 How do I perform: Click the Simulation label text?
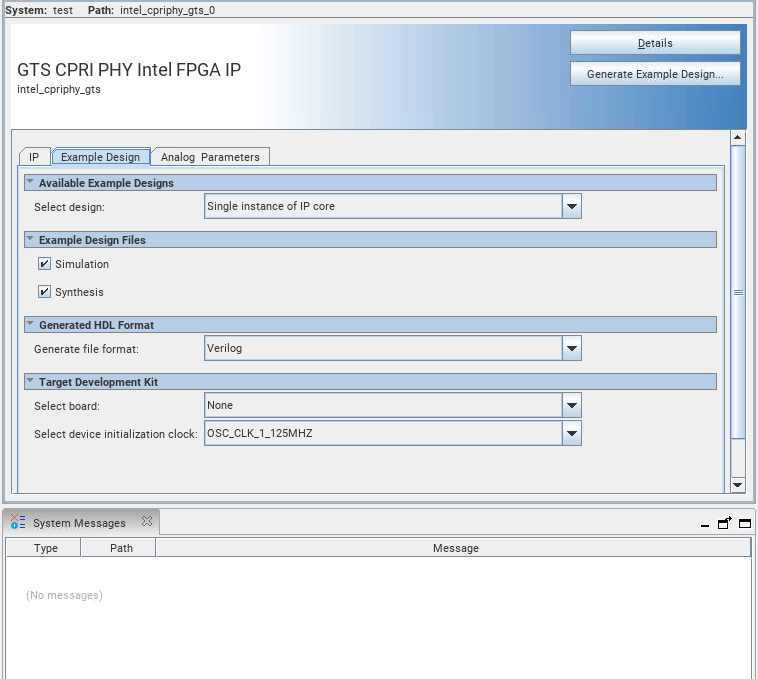click(82, 264)
